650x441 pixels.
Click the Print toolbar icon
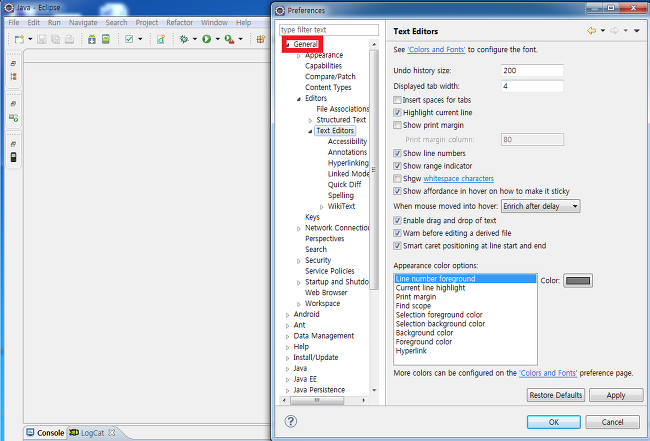click(x=69, y=39)
